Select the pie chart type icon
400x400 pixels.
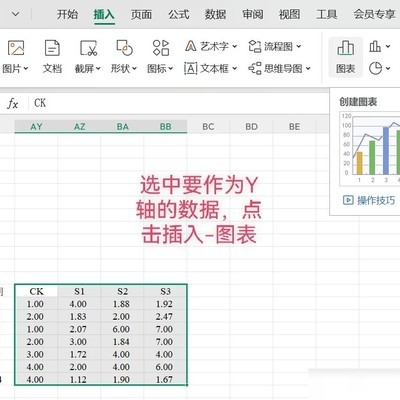pos(375,69)
